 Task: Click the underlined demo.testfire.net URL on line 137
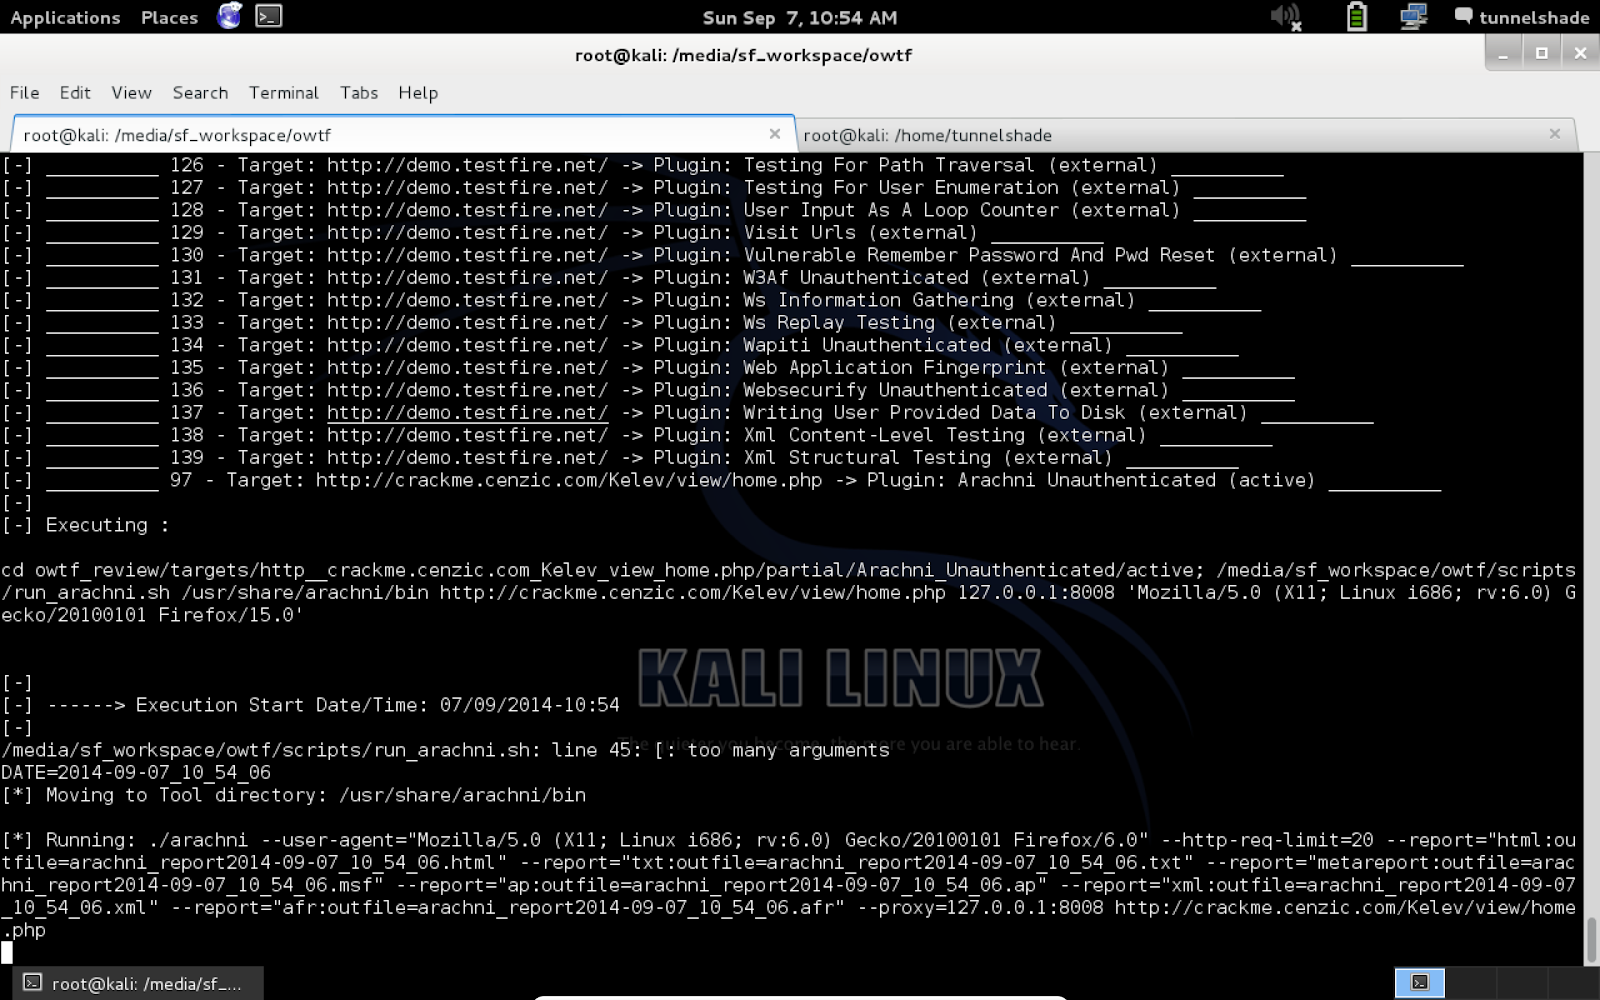pos(467,412)
